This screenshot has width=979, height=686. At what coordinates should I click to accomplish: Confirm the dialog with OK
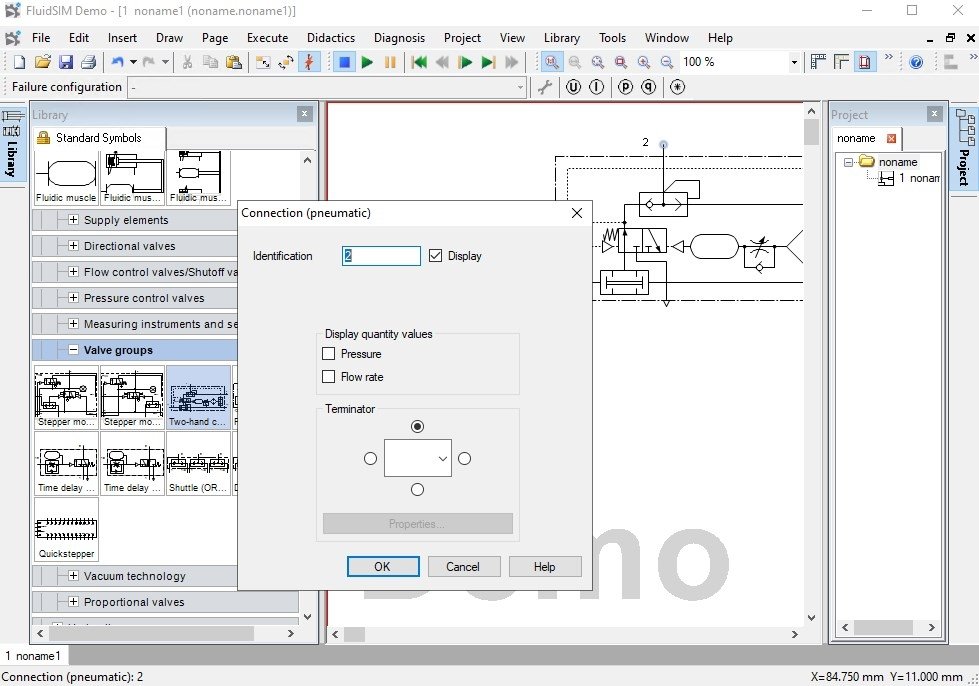point(383,567)
